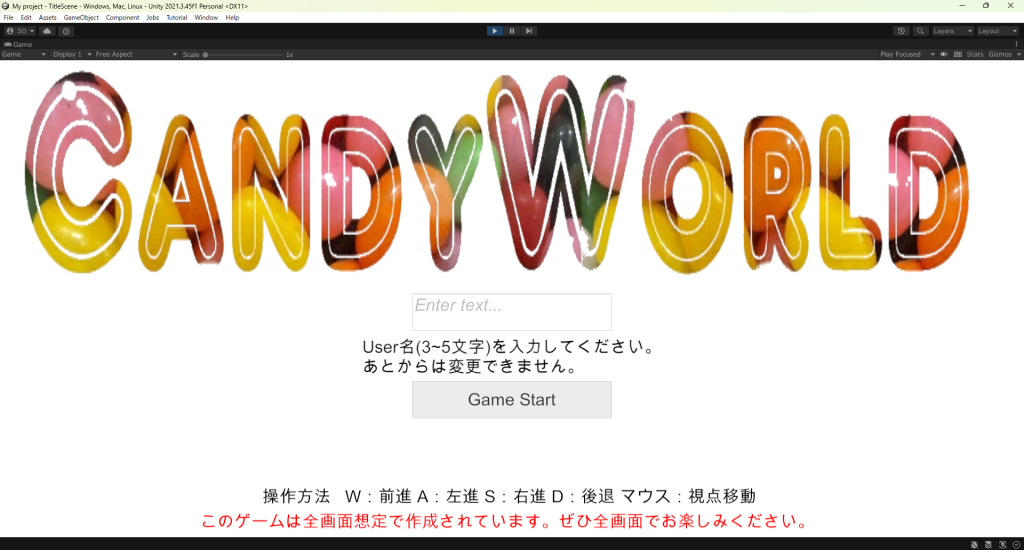Toggle the Stats overlay
The height and width of the screenshot is (550, 1024).
click(x=974, y=54)
